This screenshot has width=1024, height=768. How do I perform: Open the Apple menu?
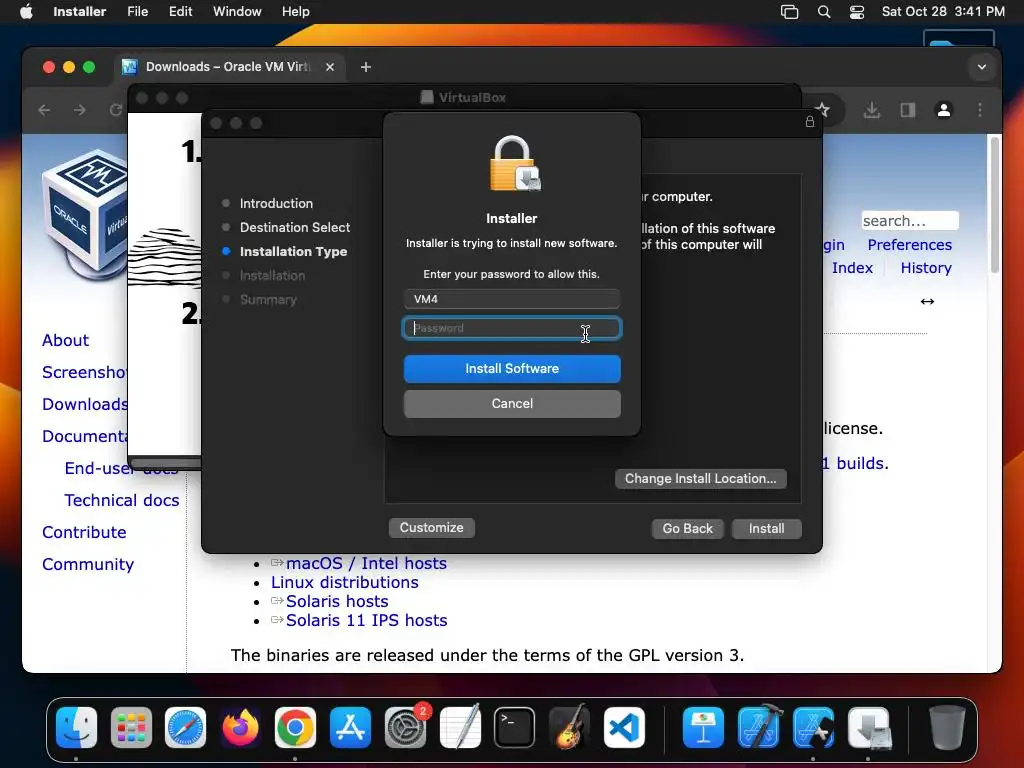(26, 12)
